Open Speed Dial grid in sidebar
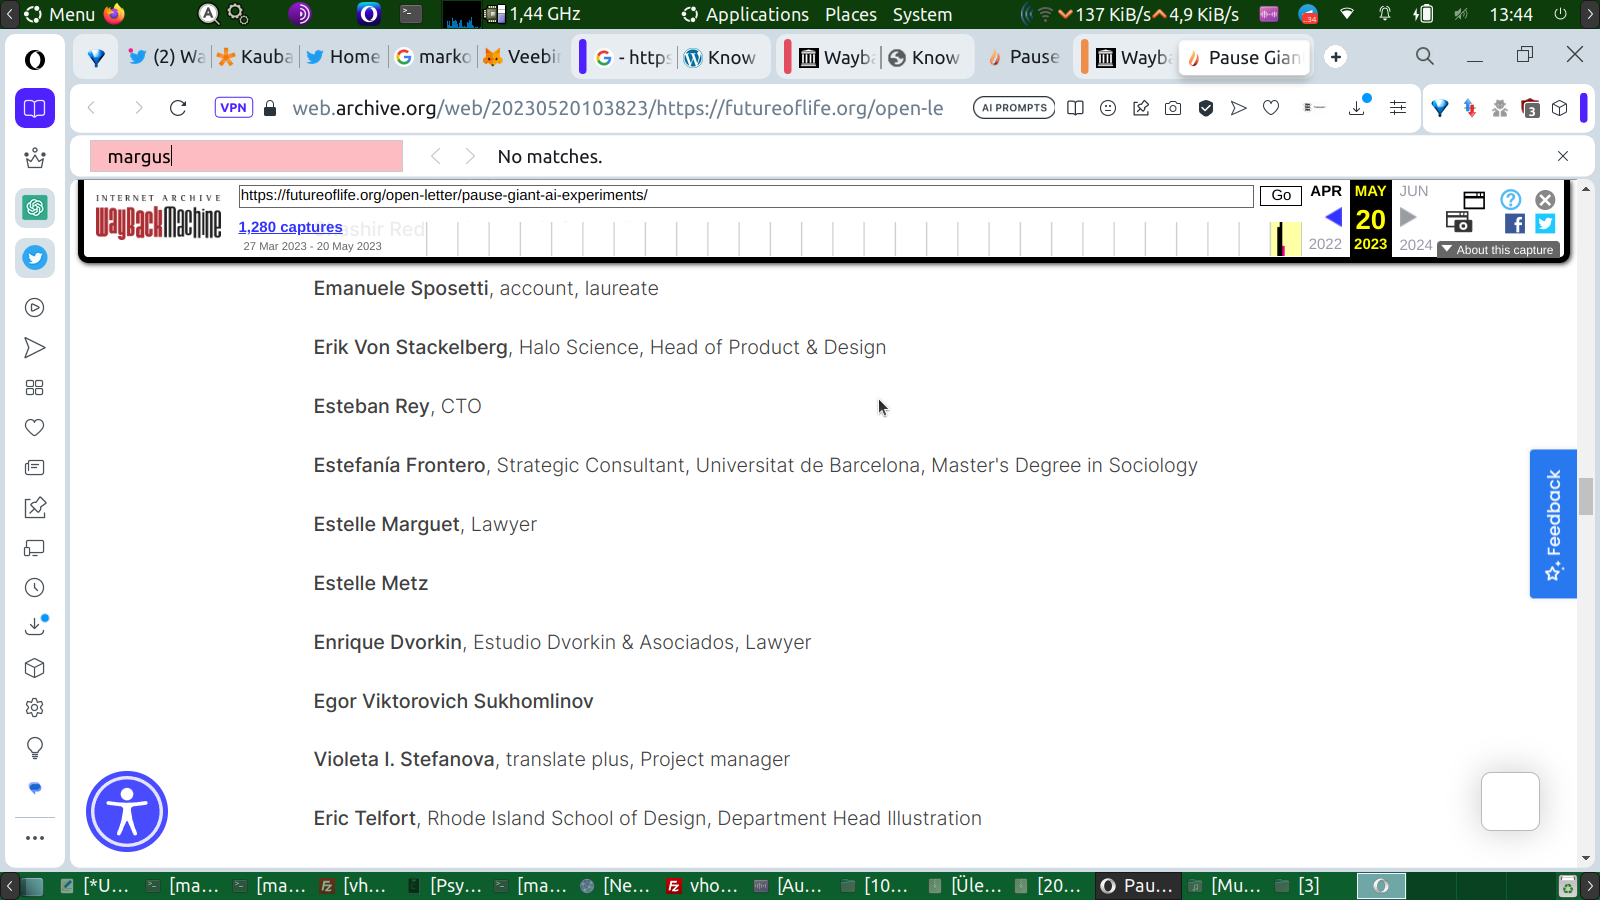 pyautogui.click(x=35, y=388)
